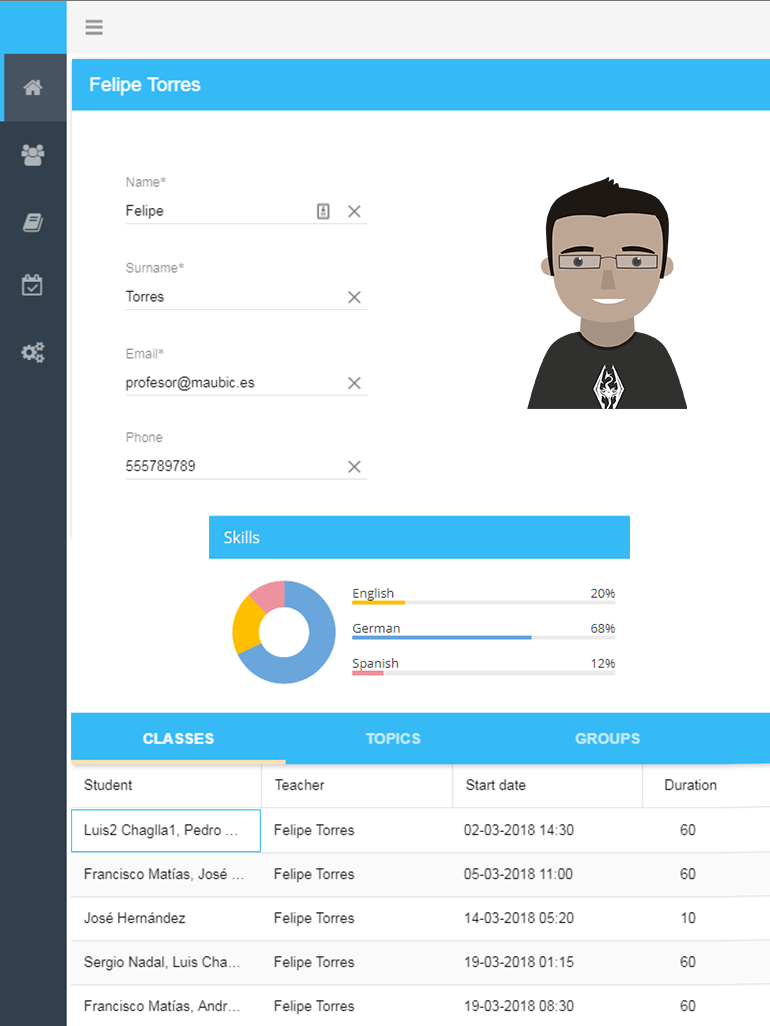Screen dimensions: 770x1026
Task: Clear the Surname field with X
Action: point(354,297)
